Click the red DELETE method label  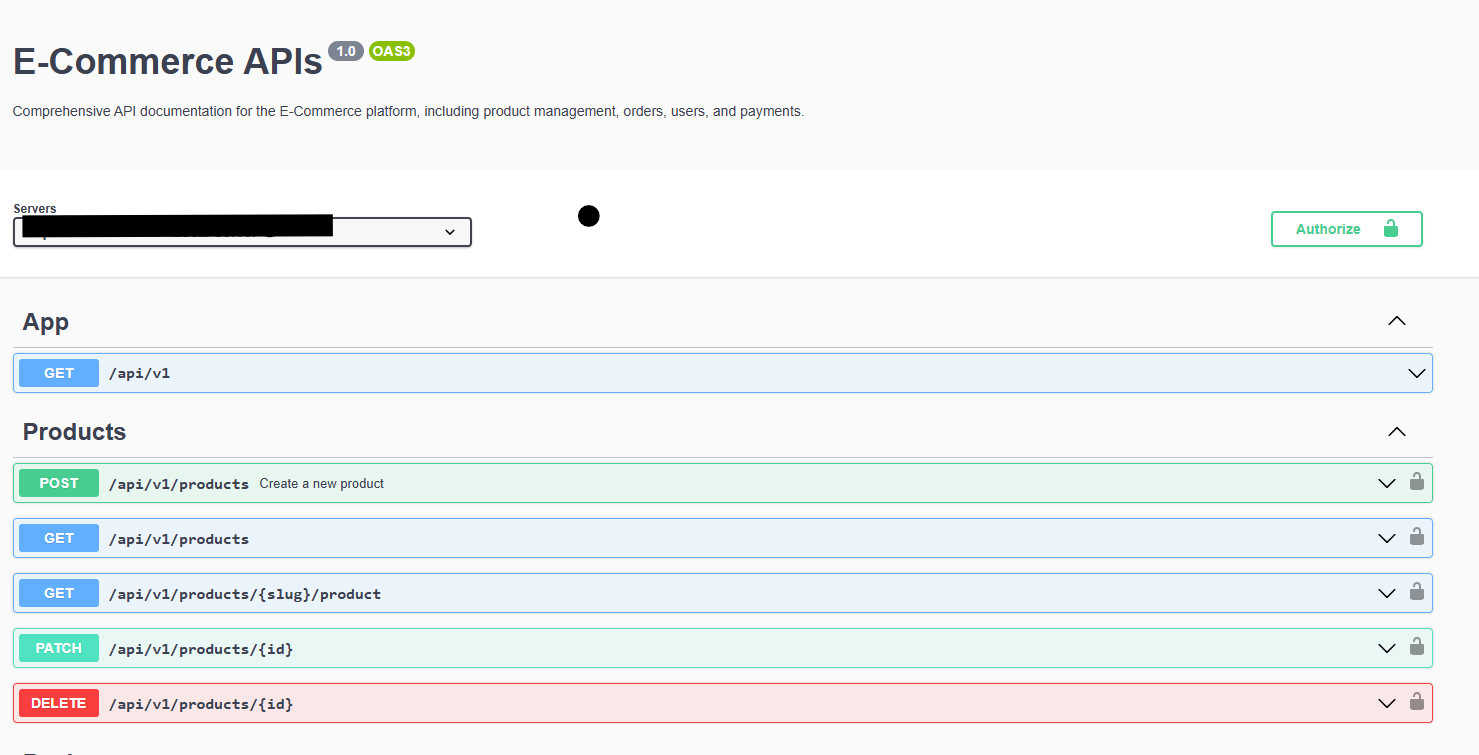pos(59,703)
